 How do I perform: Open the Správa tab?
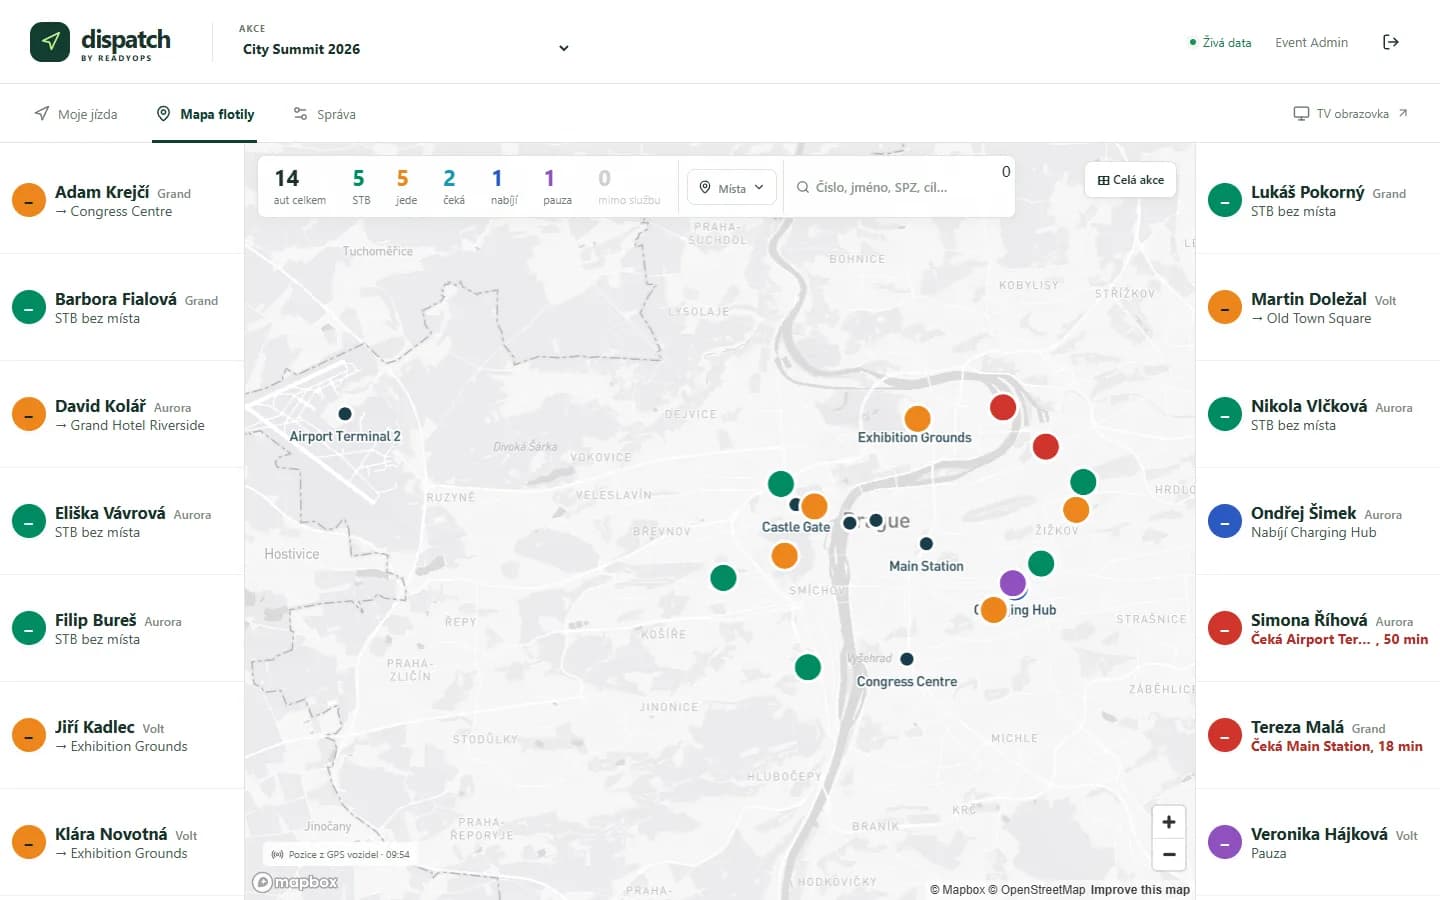(x=324, y=114)
